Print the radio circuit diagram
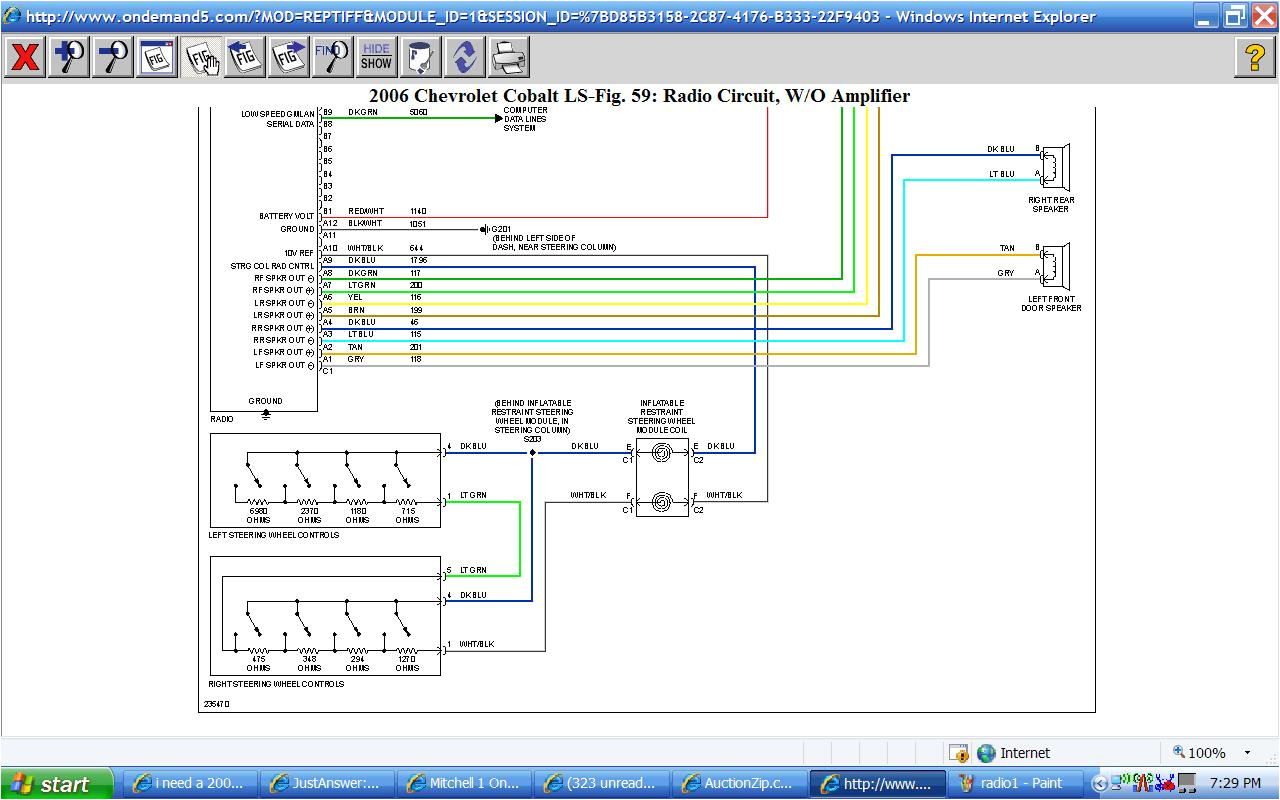The image size is (1280, 800). coord(509,56)
